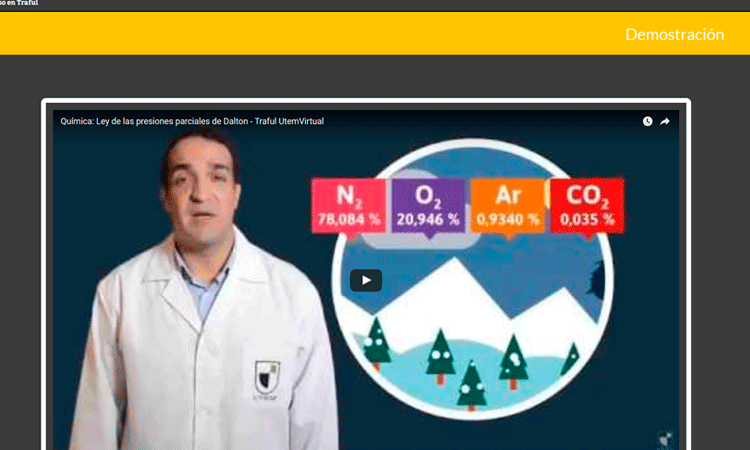Play the Dalton partial pressures video
Image resolution: width=750 pixels, height=450 pixels.
(x=366, y=280)
